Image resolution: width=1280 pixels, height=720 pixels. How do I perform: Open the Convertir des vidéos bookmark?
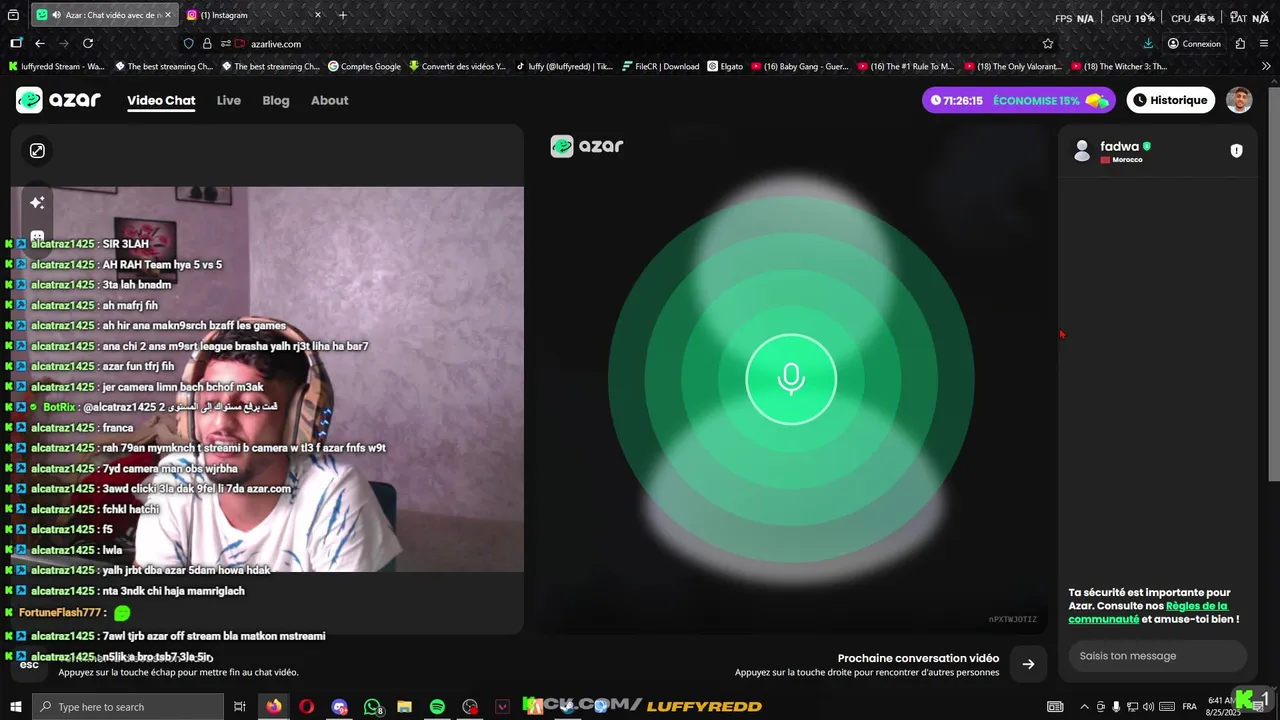click(x=457, y=67)
